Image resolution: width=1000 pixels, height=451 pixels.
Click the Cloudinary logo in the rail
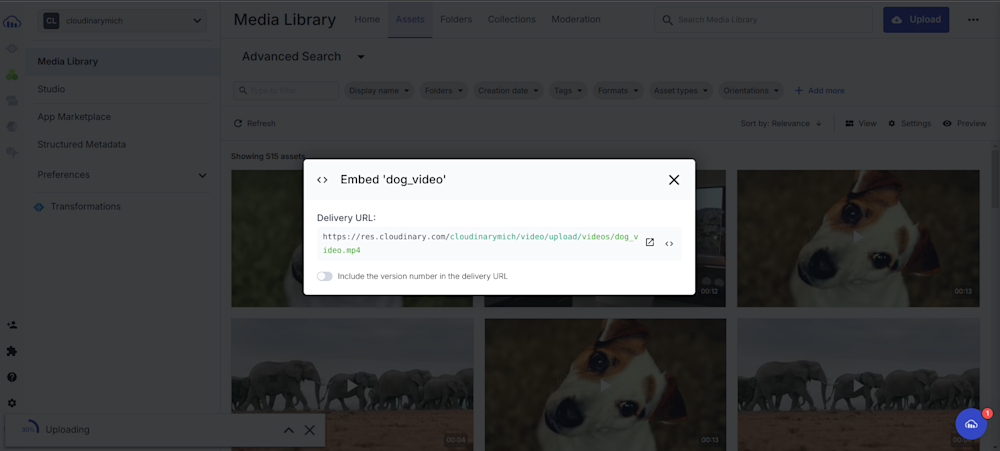[x=11, y=22]
